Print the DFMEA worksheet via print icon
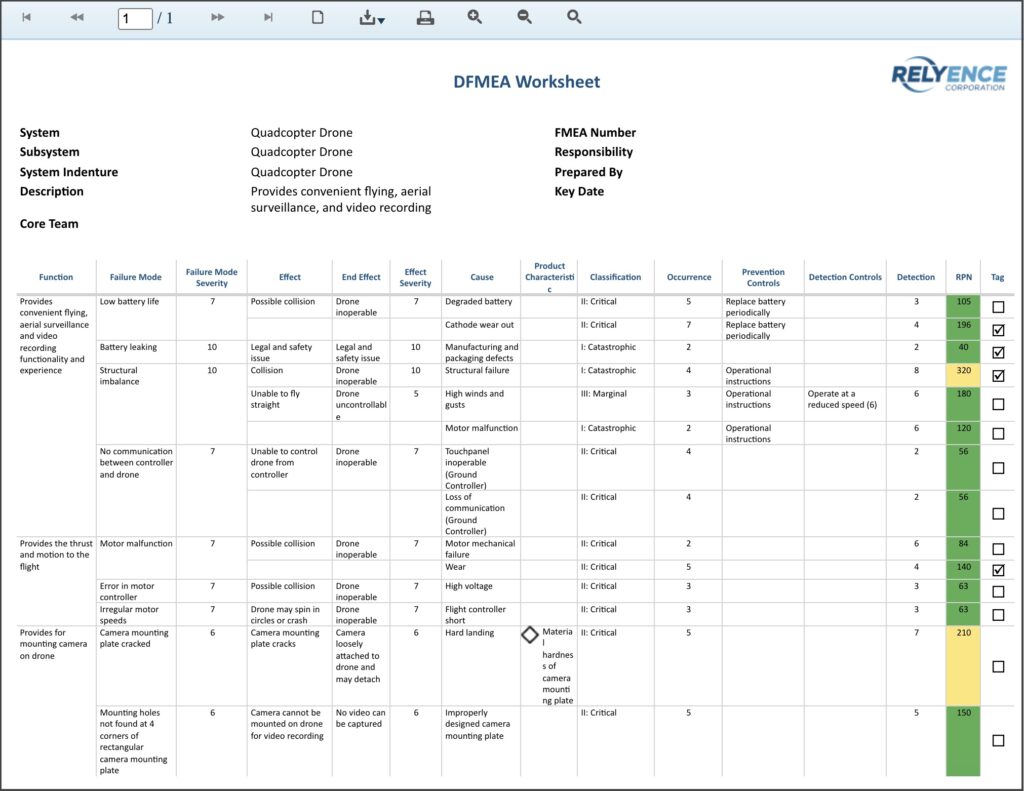Image resolution: width=1024 pixels, height=791 pixels. coord(425,17)
